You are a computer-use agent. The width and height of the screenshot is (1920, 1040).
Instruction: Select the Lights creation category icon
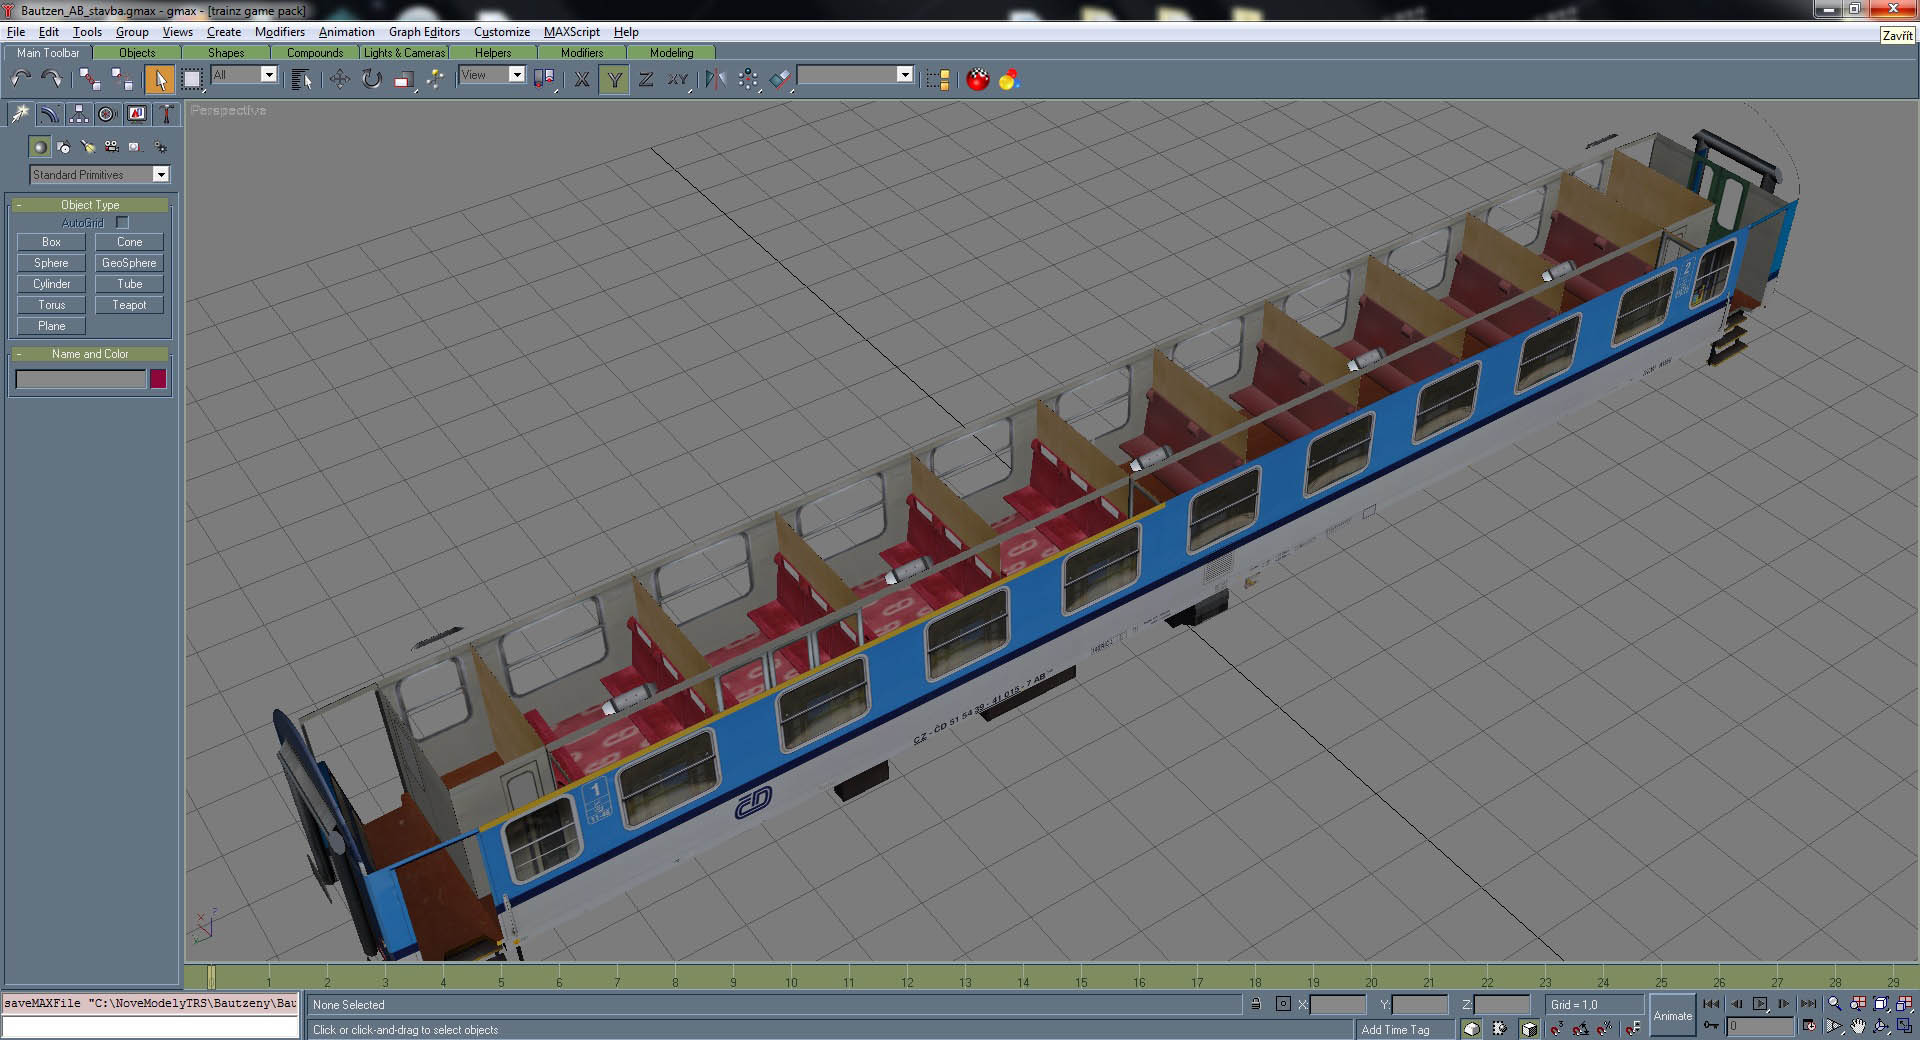point(88,147)
